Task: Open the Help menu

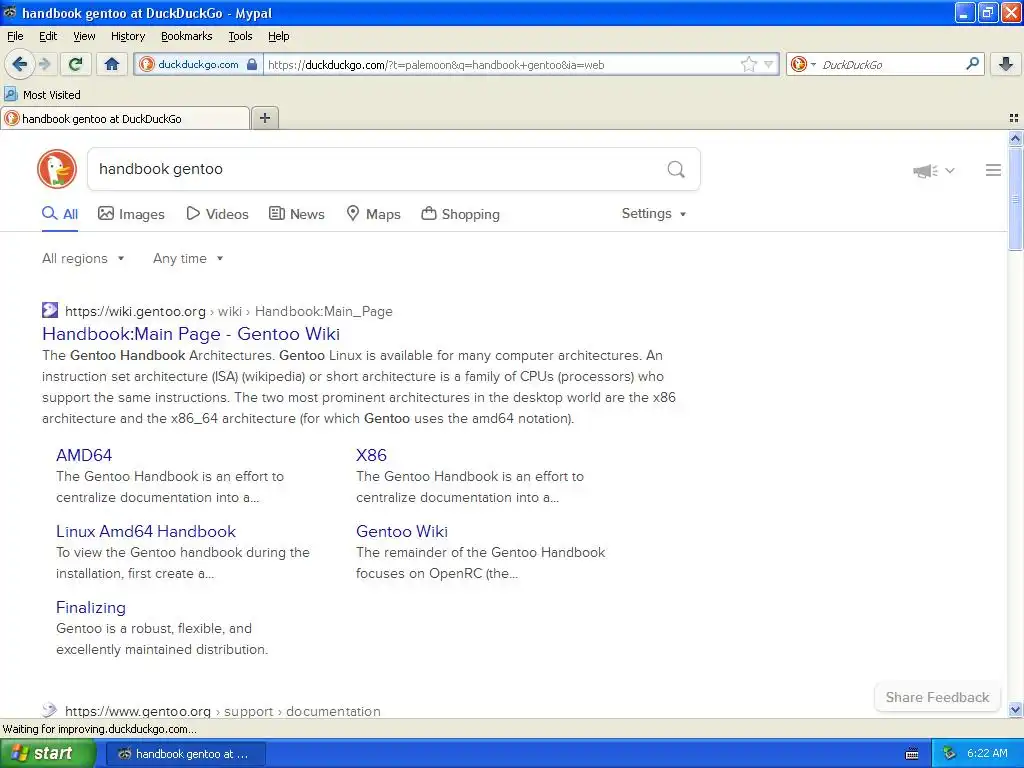Action: [279, 36]
